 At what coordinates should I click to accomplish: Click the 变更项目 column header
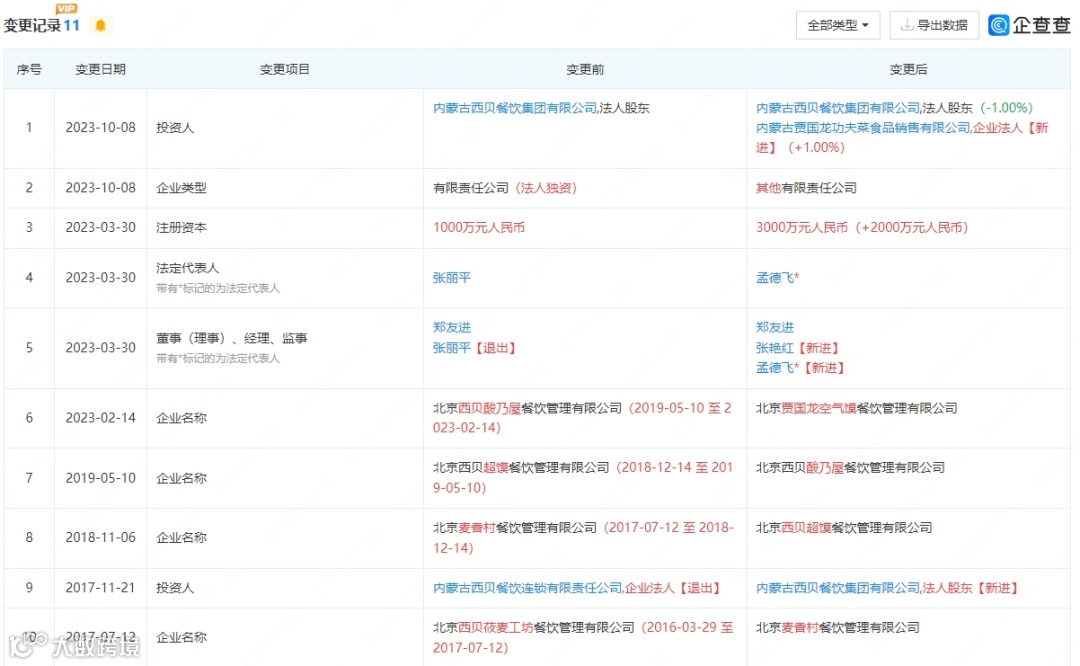[284, 70]
